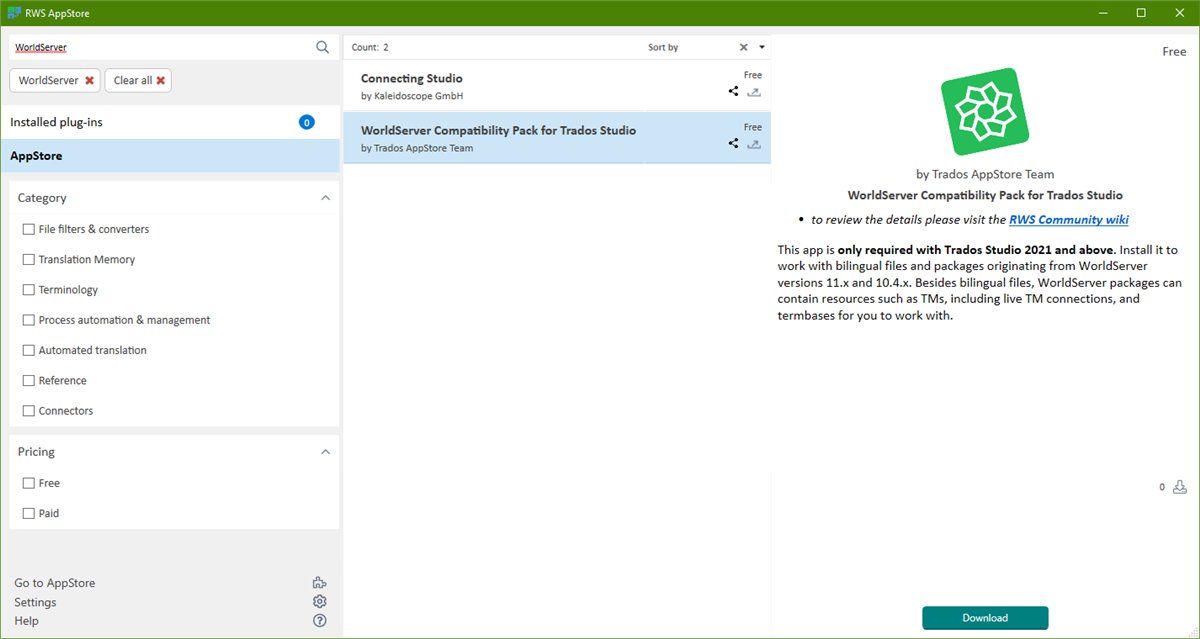Image resolution: width=1200 pixels, height=639 pixels.
Task: Click the Go to AppStore puzzle icon
Action: tap(320, 583)
